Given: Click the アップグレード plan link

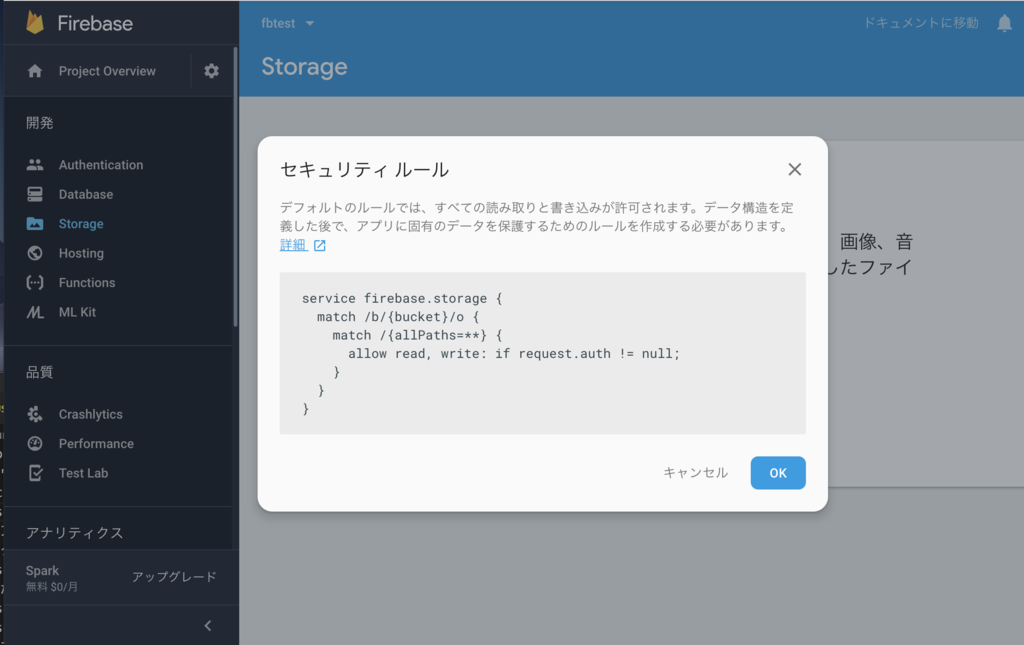Looking at the screenshot, I should pyautogui.click(x=174, y=577).
